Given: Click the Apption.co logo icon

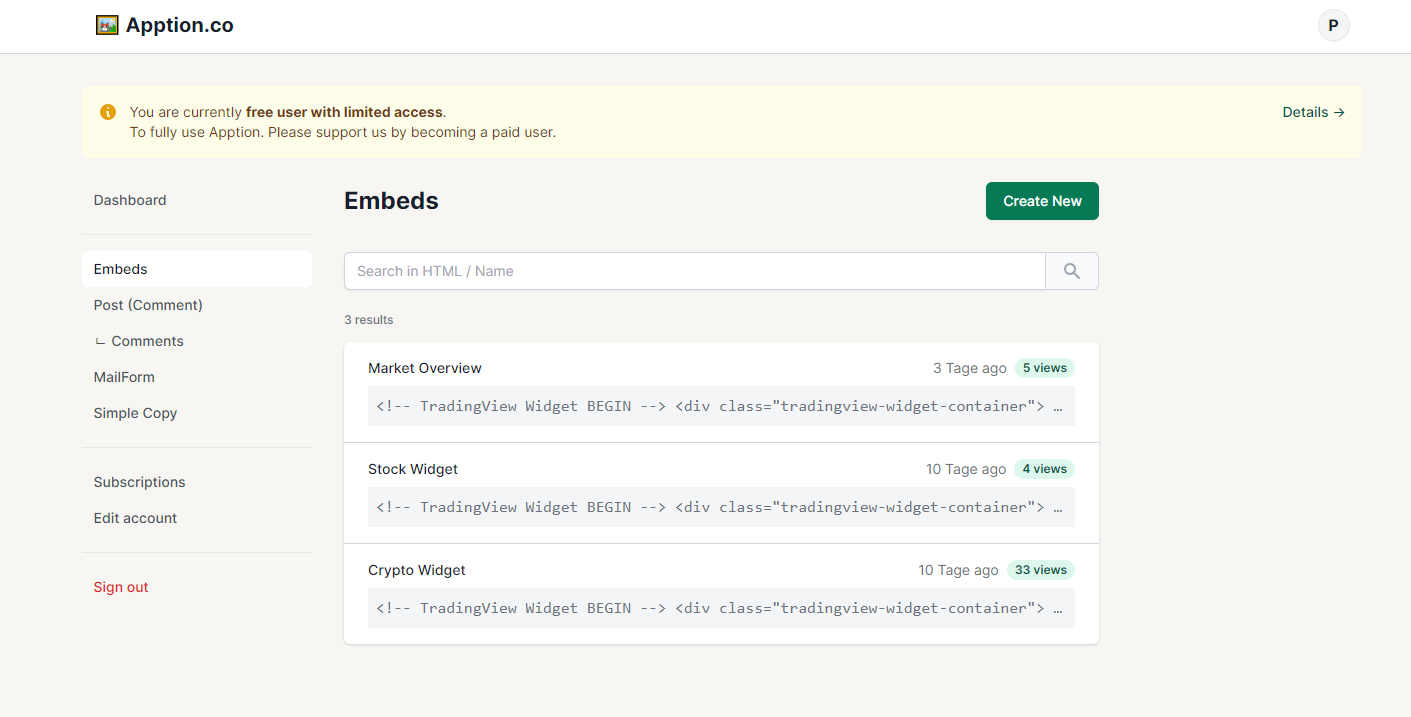Looking at the screenshot, I should pyautogui.click(x=107, y=25).
